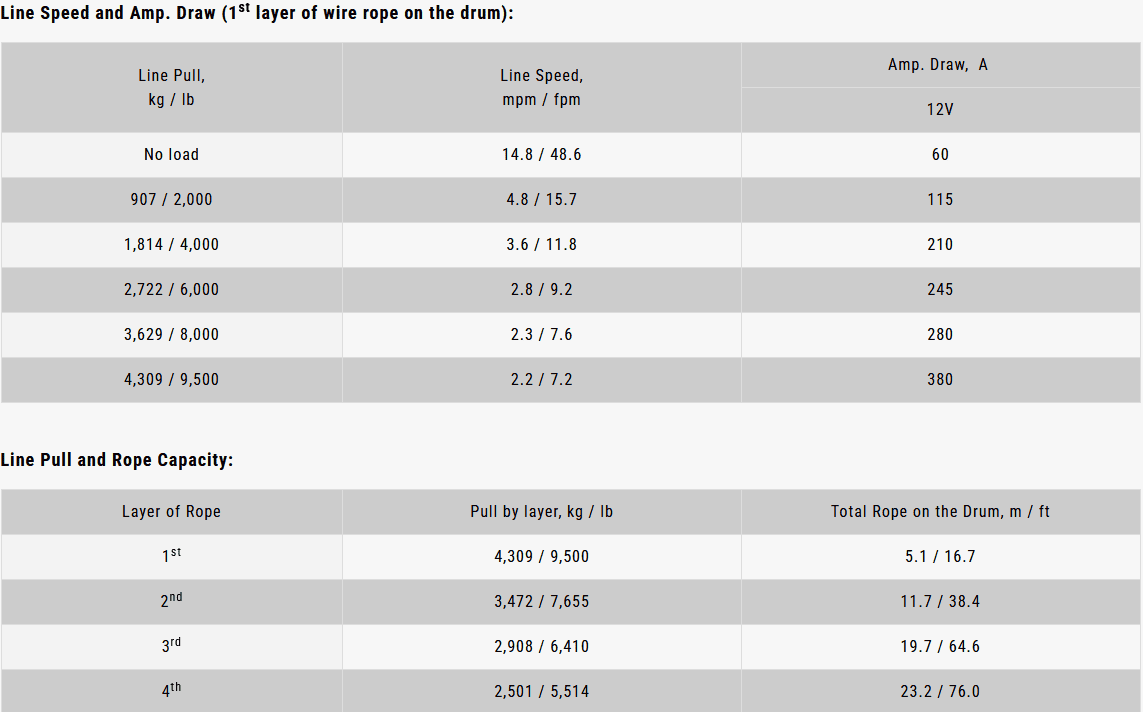
Task: Click the 'Line Speed and Amp. Draw' heading
Action: pos(257,15)
